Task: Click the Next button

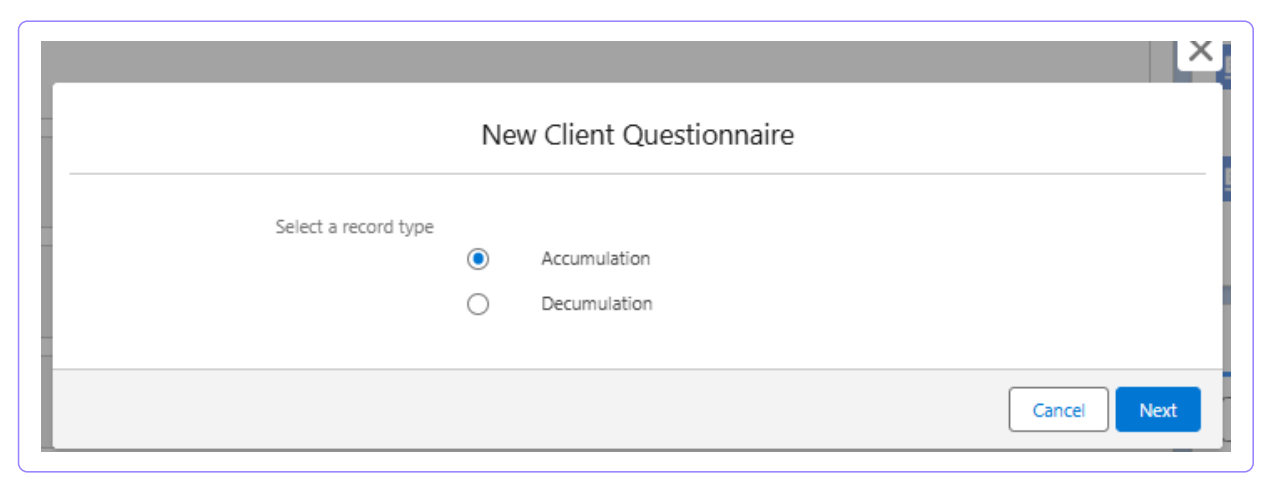Action: pos(1158,410)
